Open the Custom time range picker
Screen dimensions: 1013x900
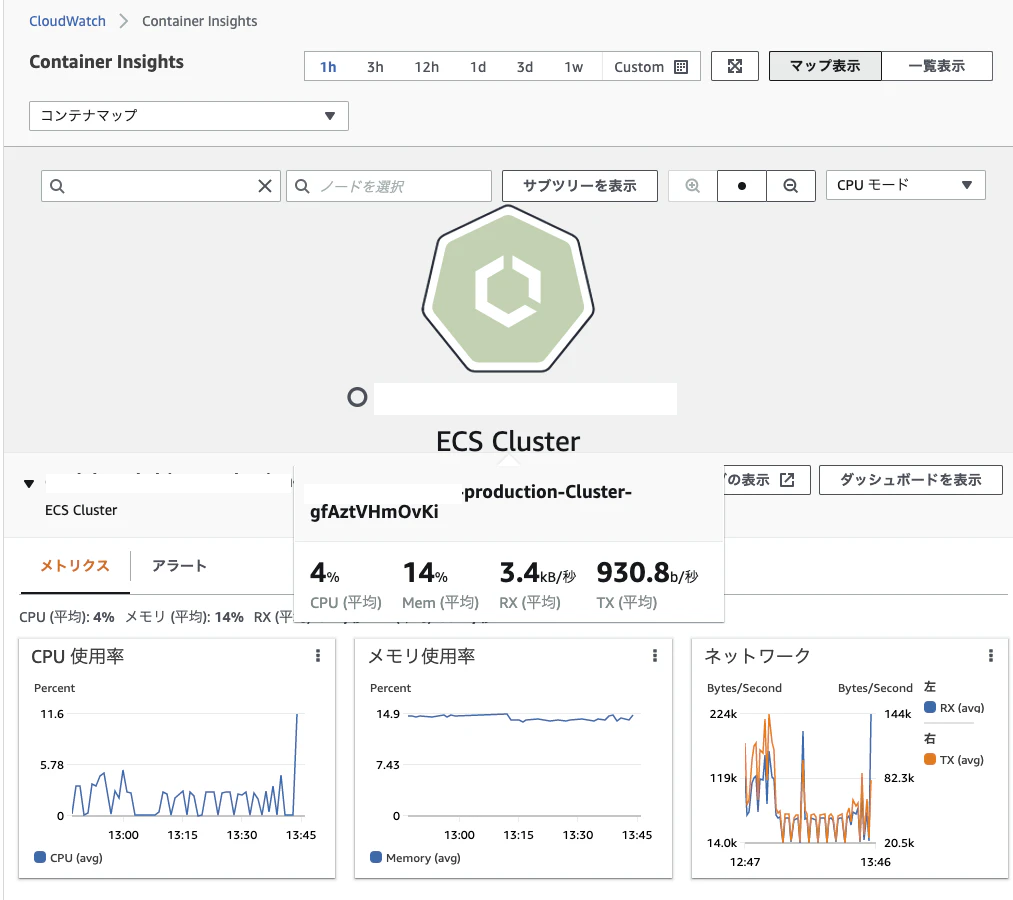651,67
